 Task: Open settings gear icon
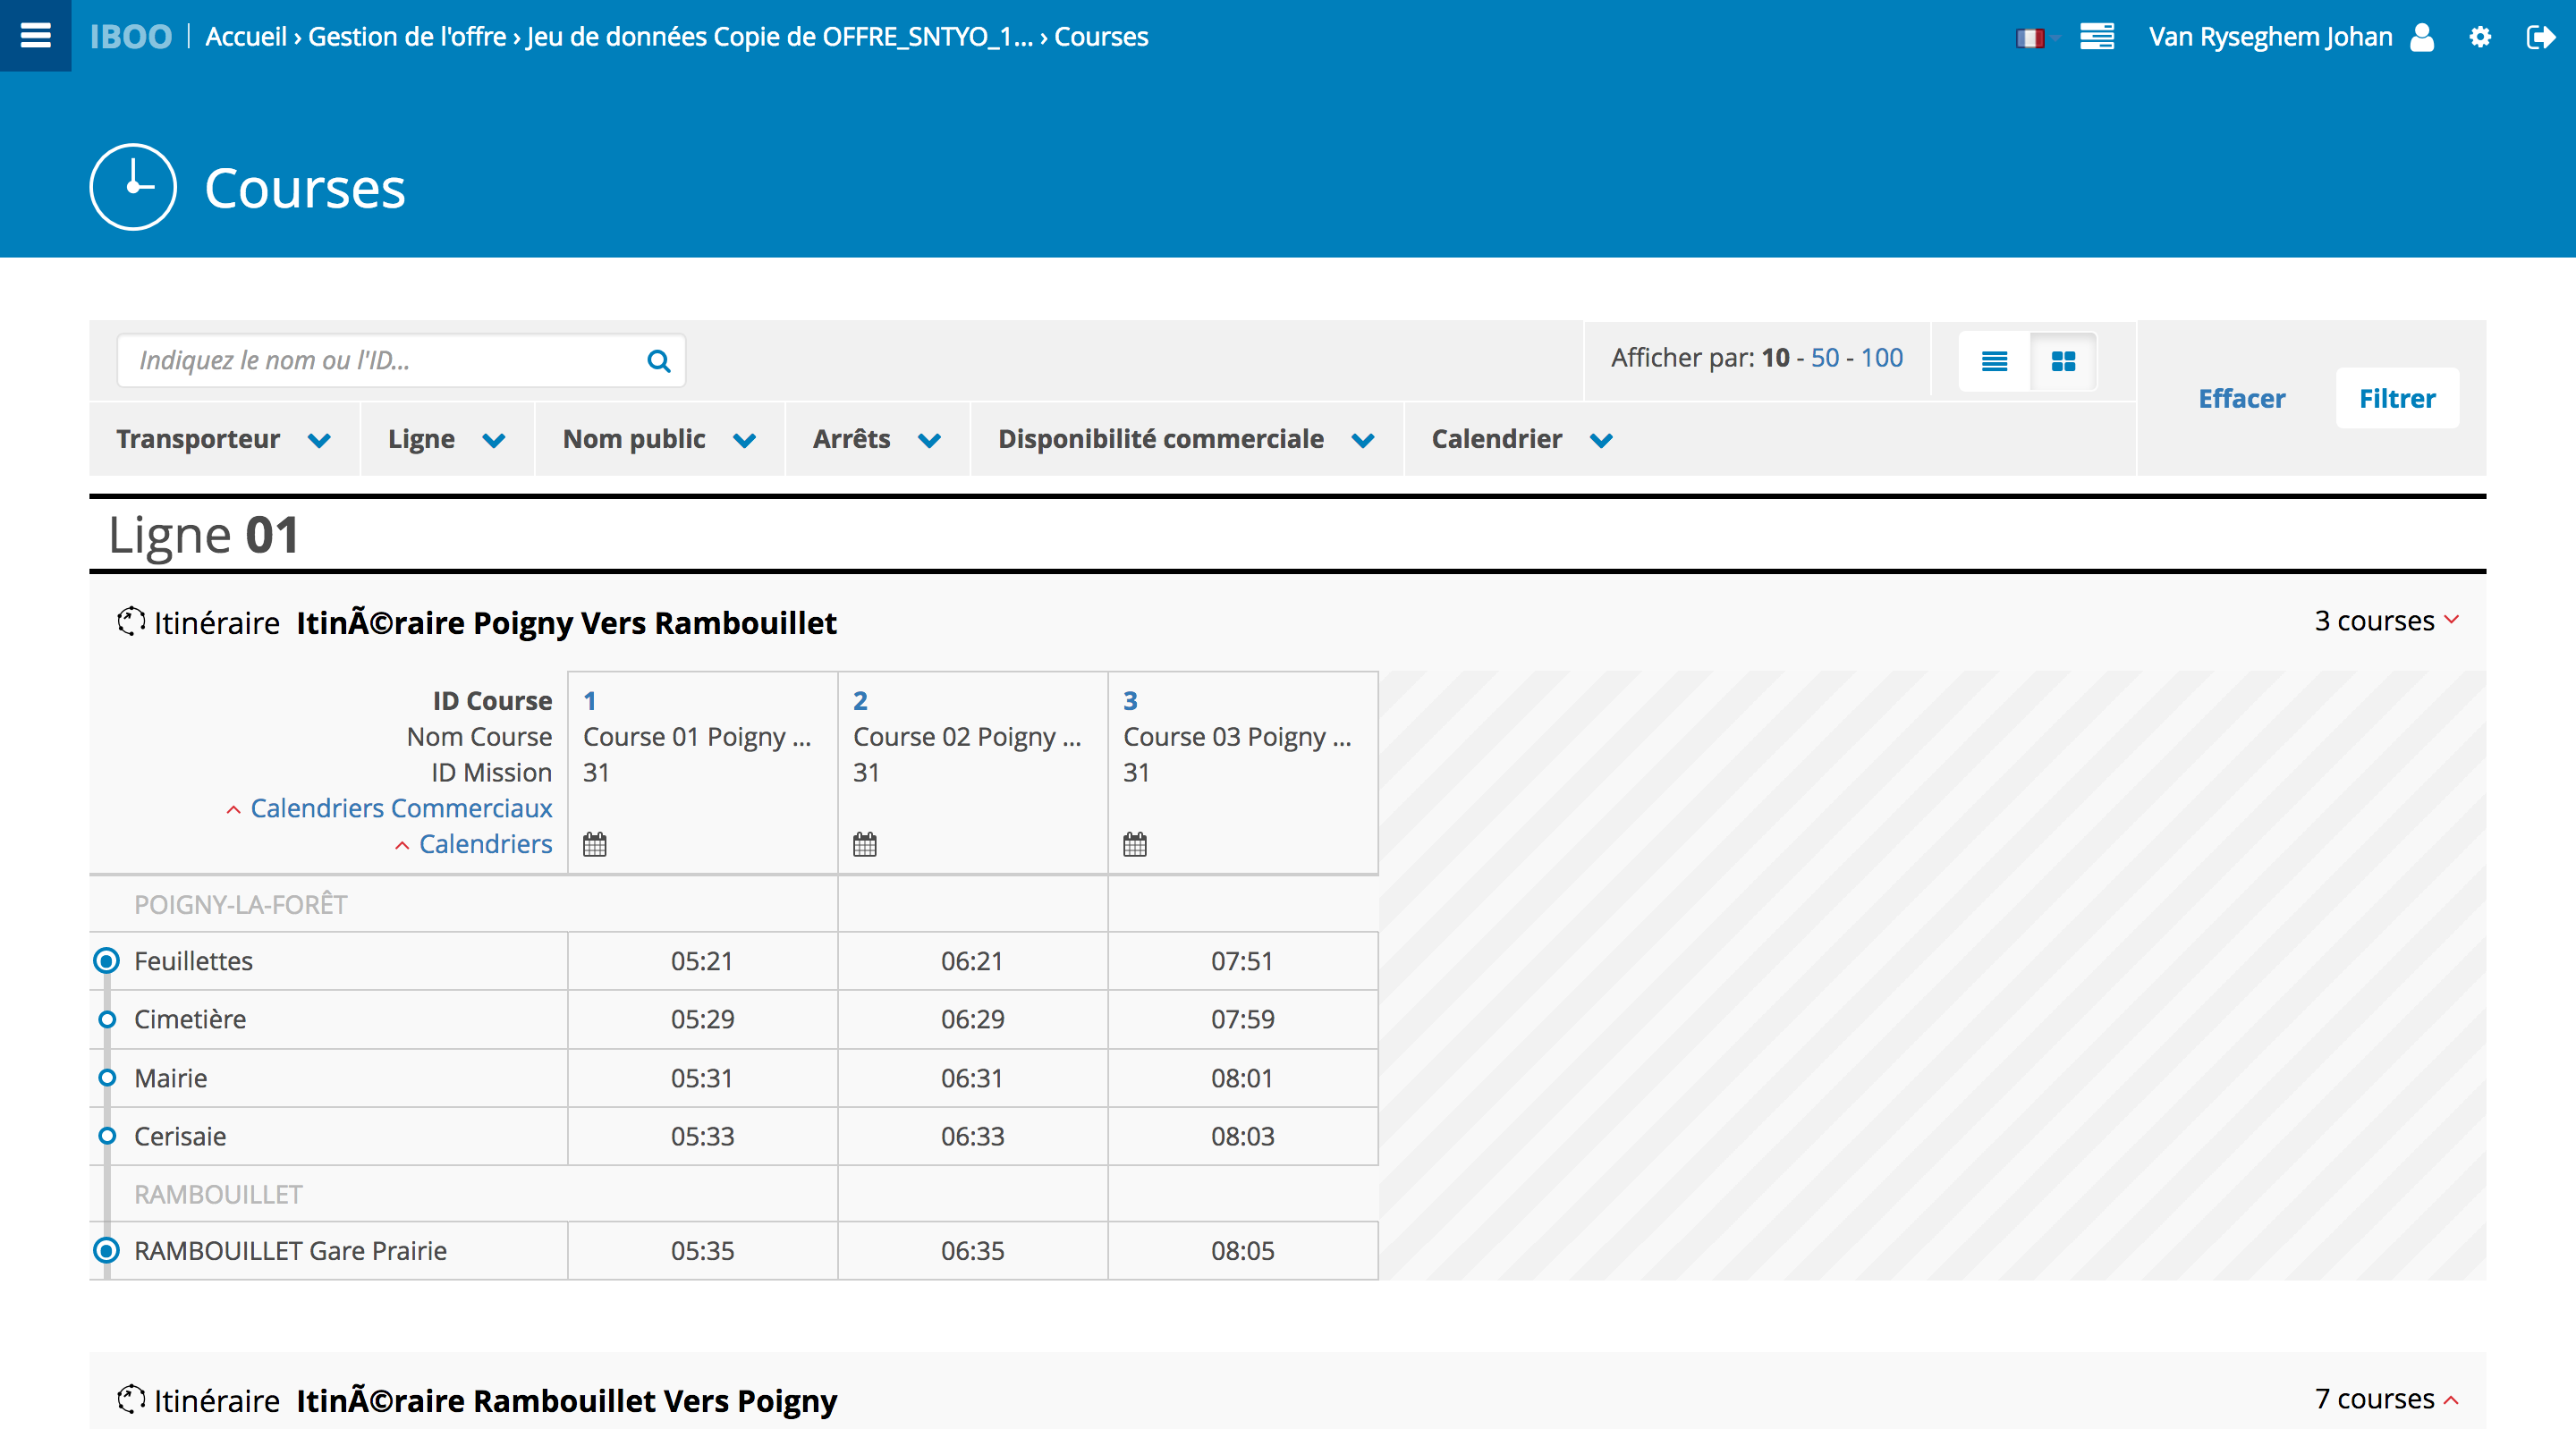(2480, 37)
